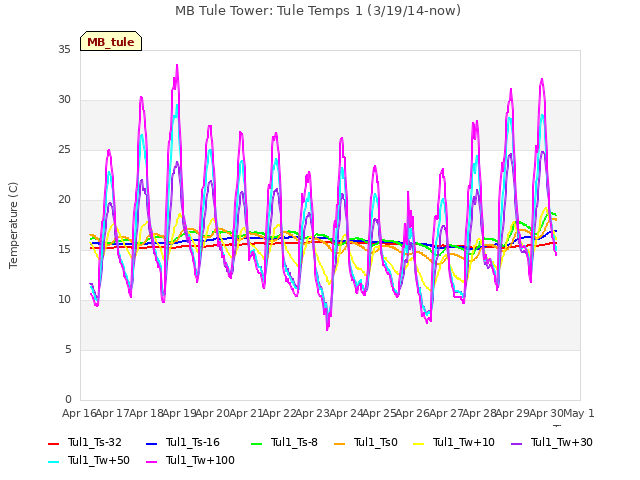This screenshot has width=640, height=480.
Task: Select the red Tul1_Ts-32 legend swatch
Action: pos(53,443)
